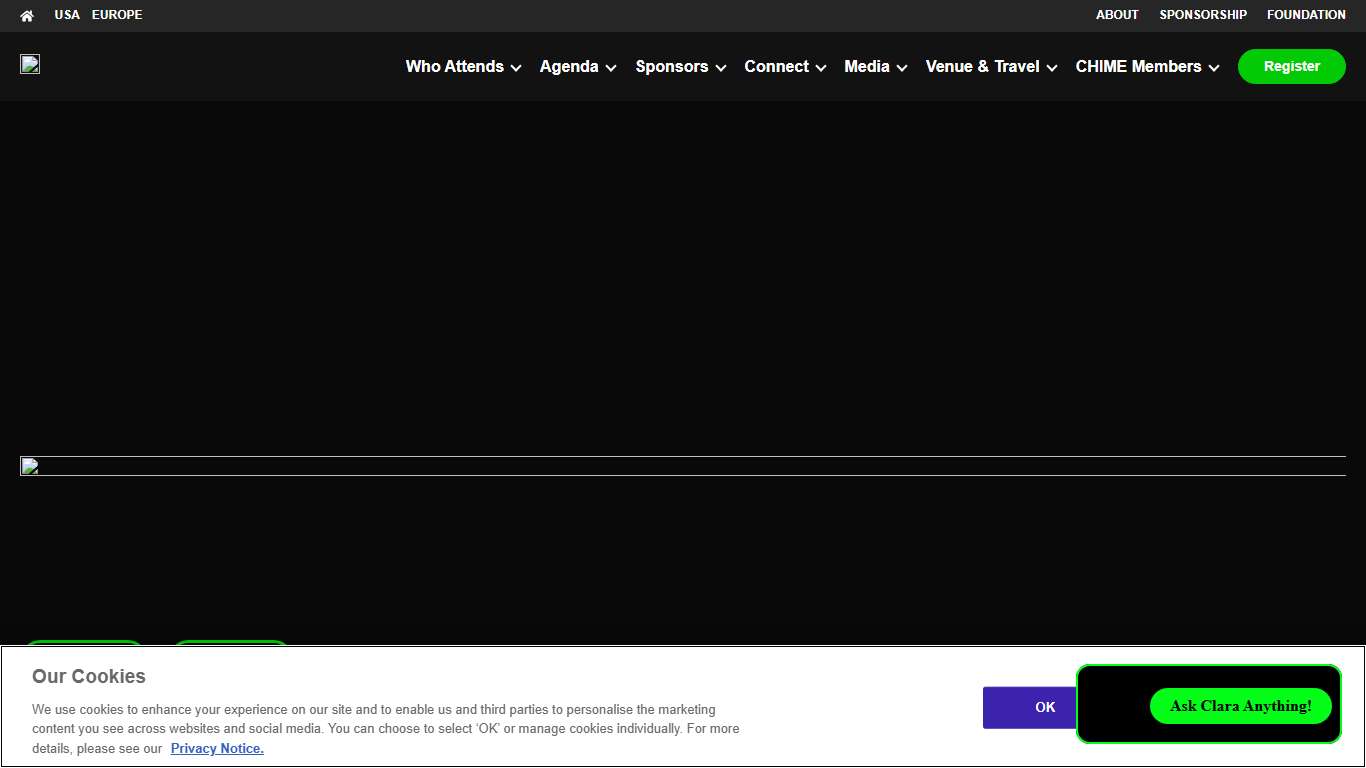1366x768 pixels.
Task: Switch to the EUROPE site link
Action: pyautogui.click(x=117, y=15)
